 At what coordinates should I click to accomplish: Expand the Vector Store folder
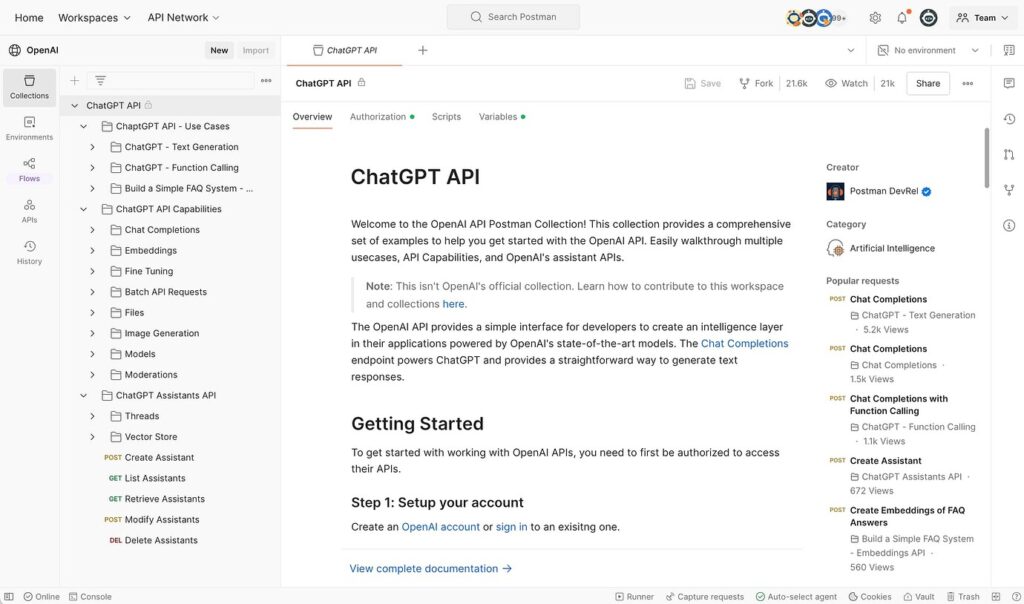(x=92, y=437)
